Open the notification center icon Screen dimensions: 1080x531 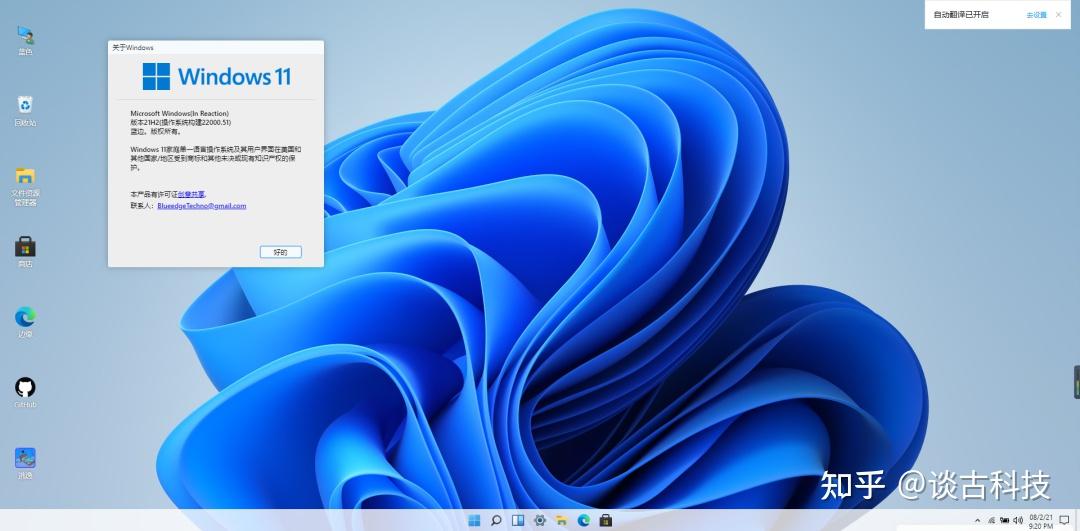coord(1064,520)
